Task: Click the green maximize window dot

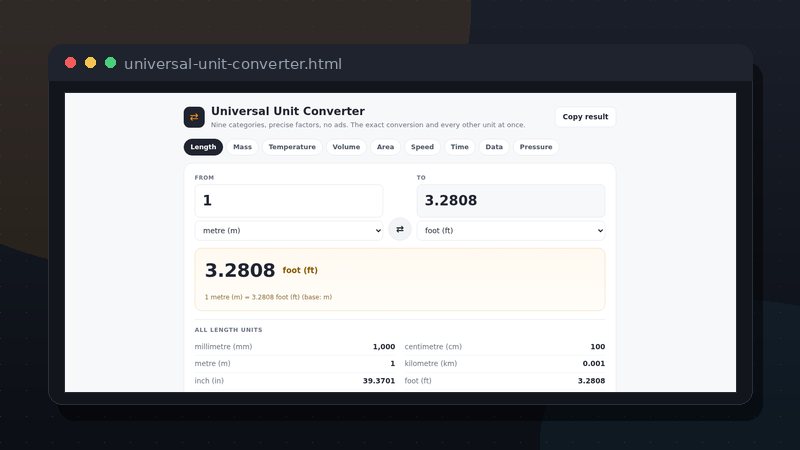Action: [110, 63]
